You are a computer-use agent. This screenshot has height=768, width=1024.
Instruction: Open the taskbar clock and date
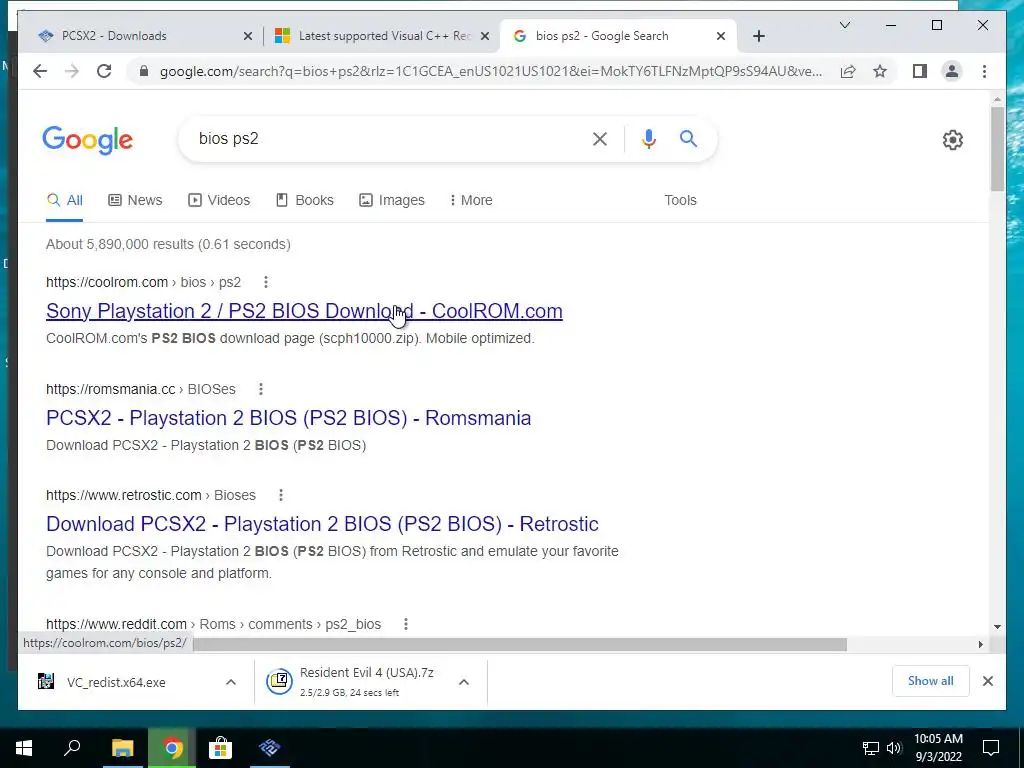pos(938,748)
